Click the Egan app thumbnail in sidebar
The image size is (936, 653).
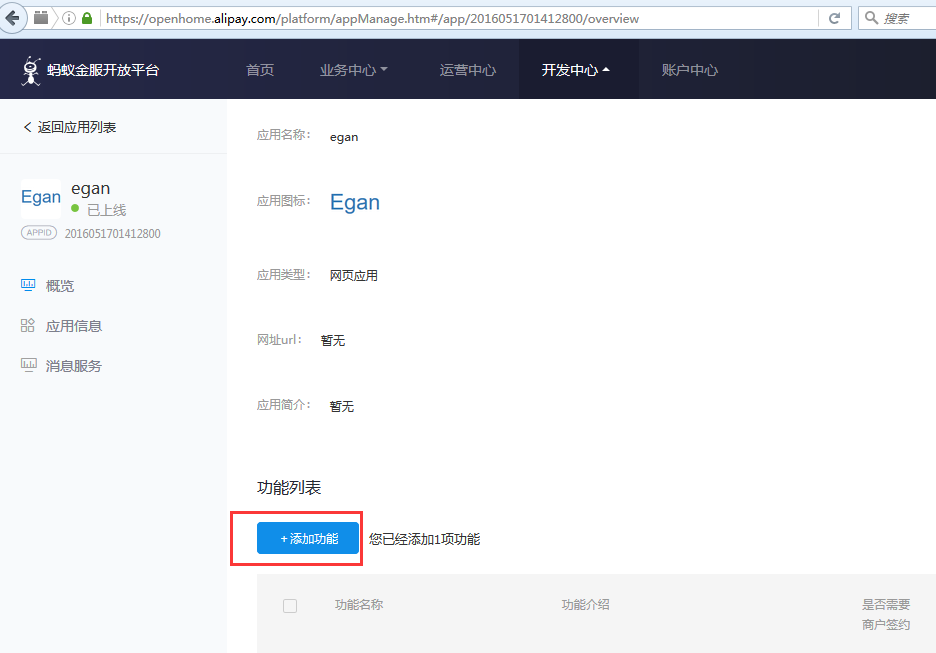[41, 198]
